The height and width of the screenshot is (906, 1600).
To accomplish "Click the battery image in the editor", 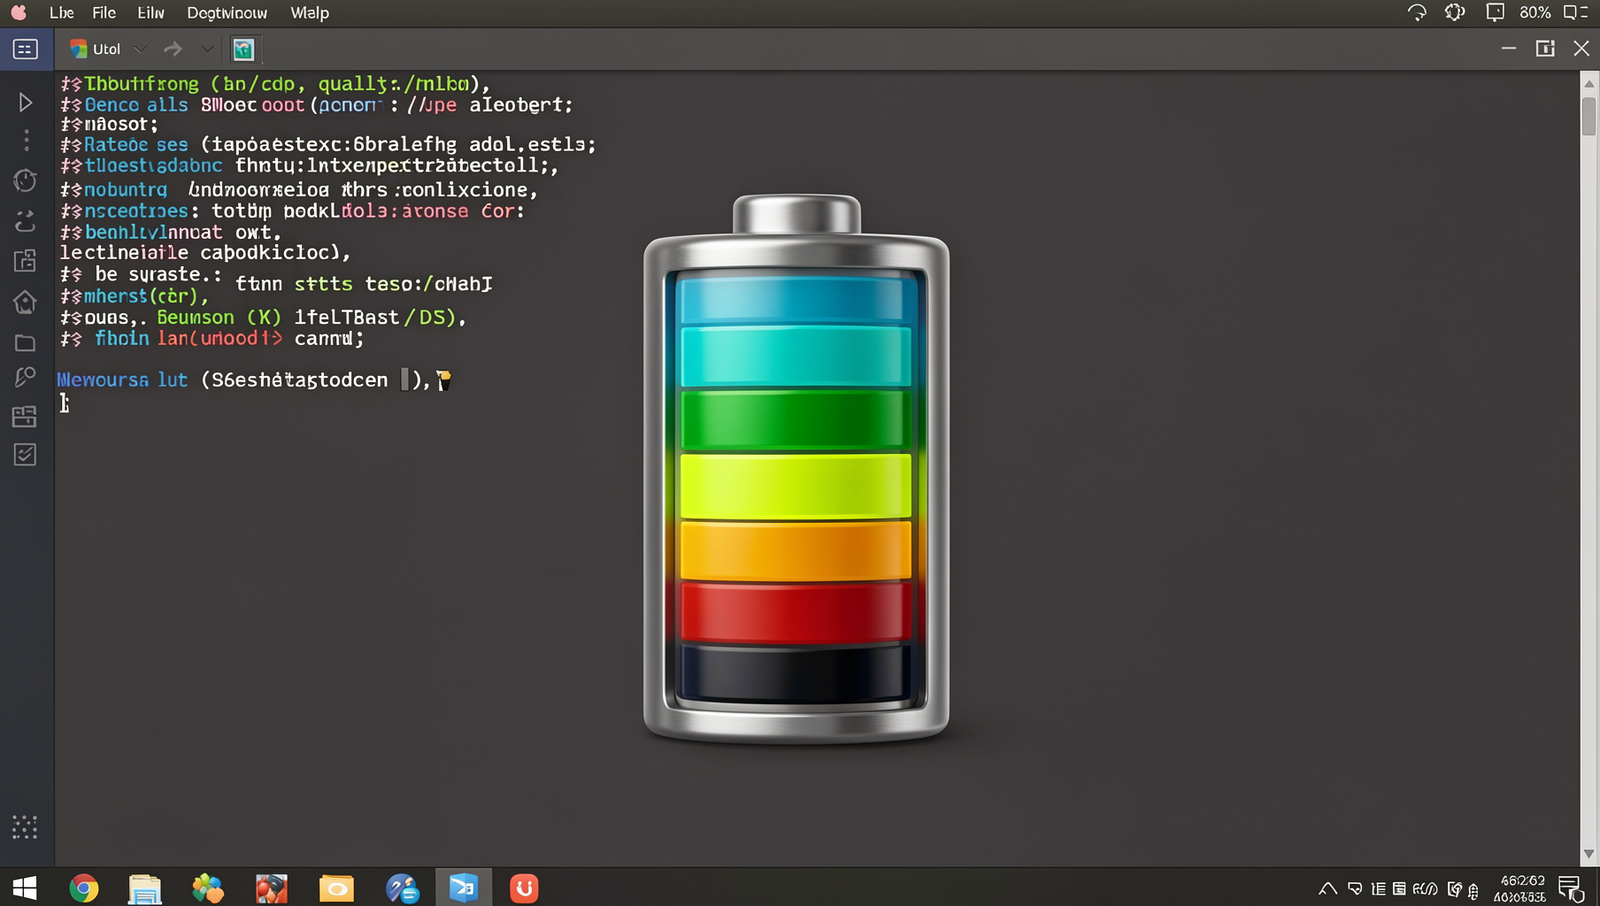I will point(796,469).
